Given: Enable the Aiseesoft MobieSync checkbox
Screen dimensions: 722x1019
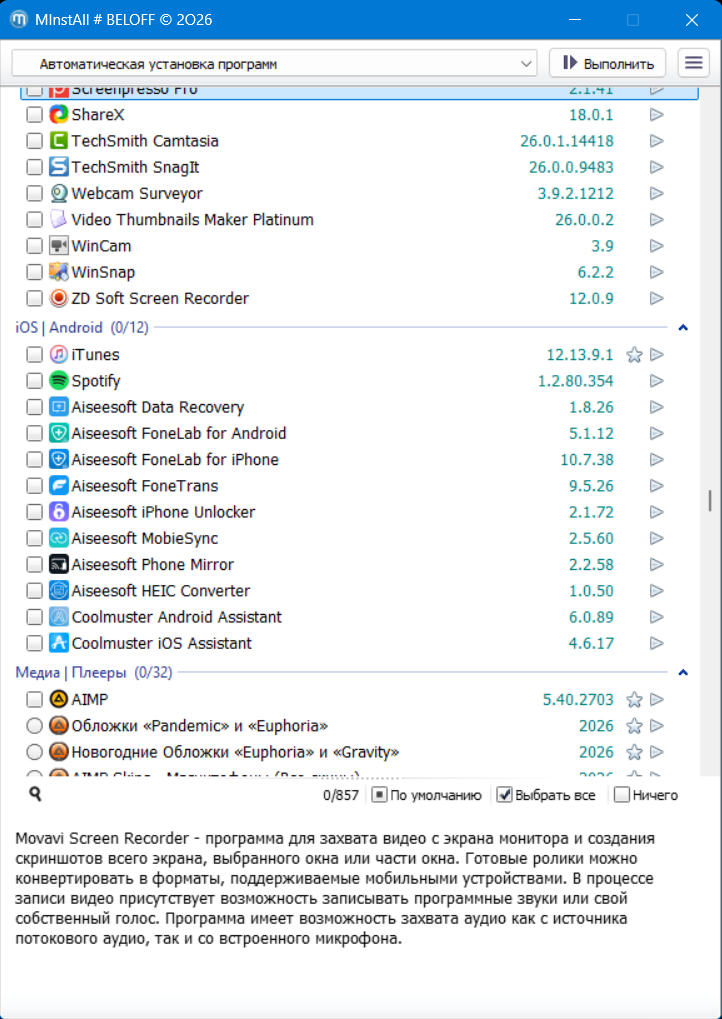Looking at the screenshot, I should click(34, 539).
